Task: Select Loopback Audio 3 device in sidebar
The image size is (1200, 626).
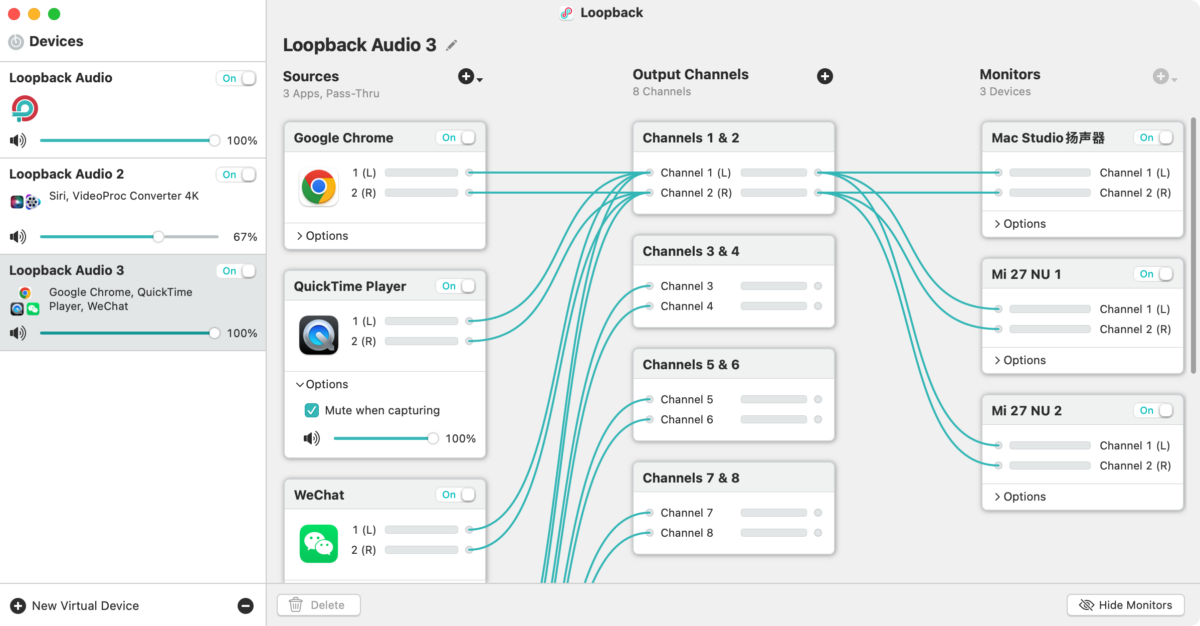Action: pos(133,301)
